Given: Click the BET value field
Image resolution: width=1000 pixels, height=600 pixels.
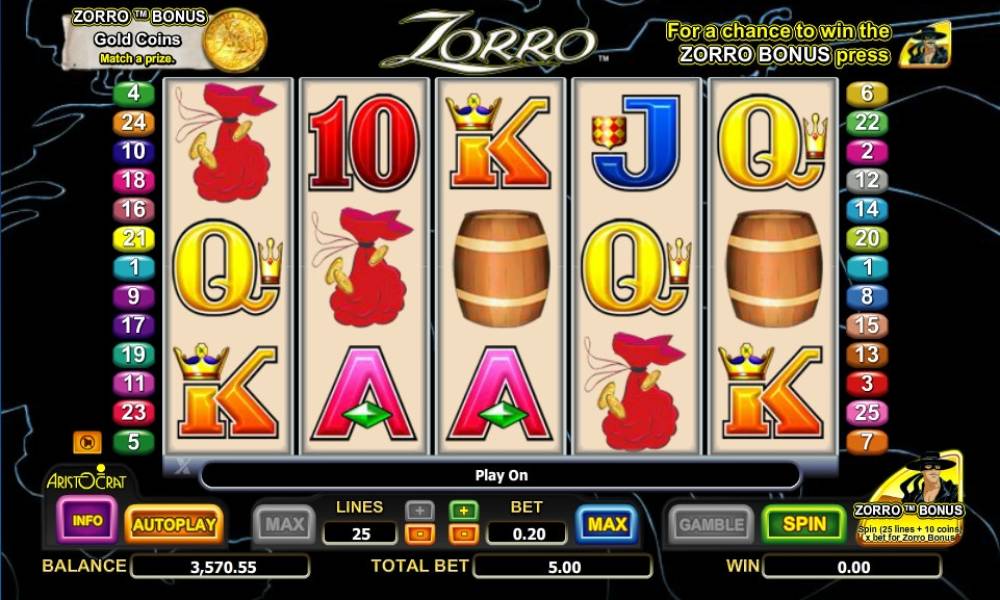Looking at the screenshot, I should click(x=527, y=534).
